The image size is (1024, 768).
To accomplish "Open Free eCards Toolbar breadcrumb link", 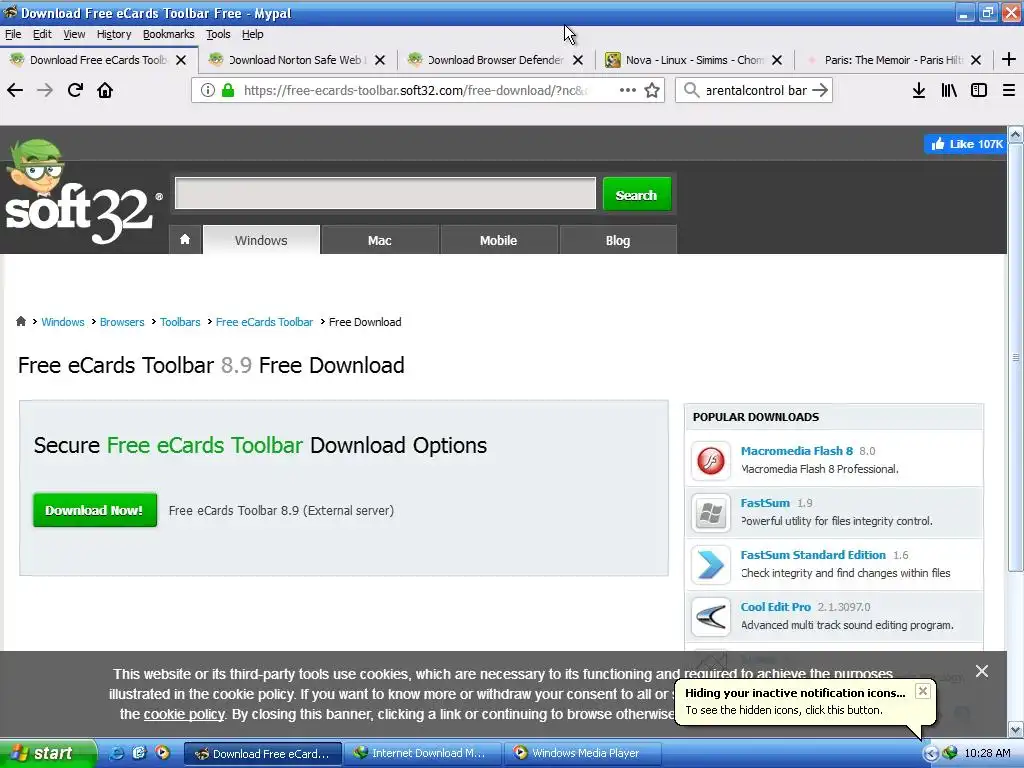I will coord(264,322).
